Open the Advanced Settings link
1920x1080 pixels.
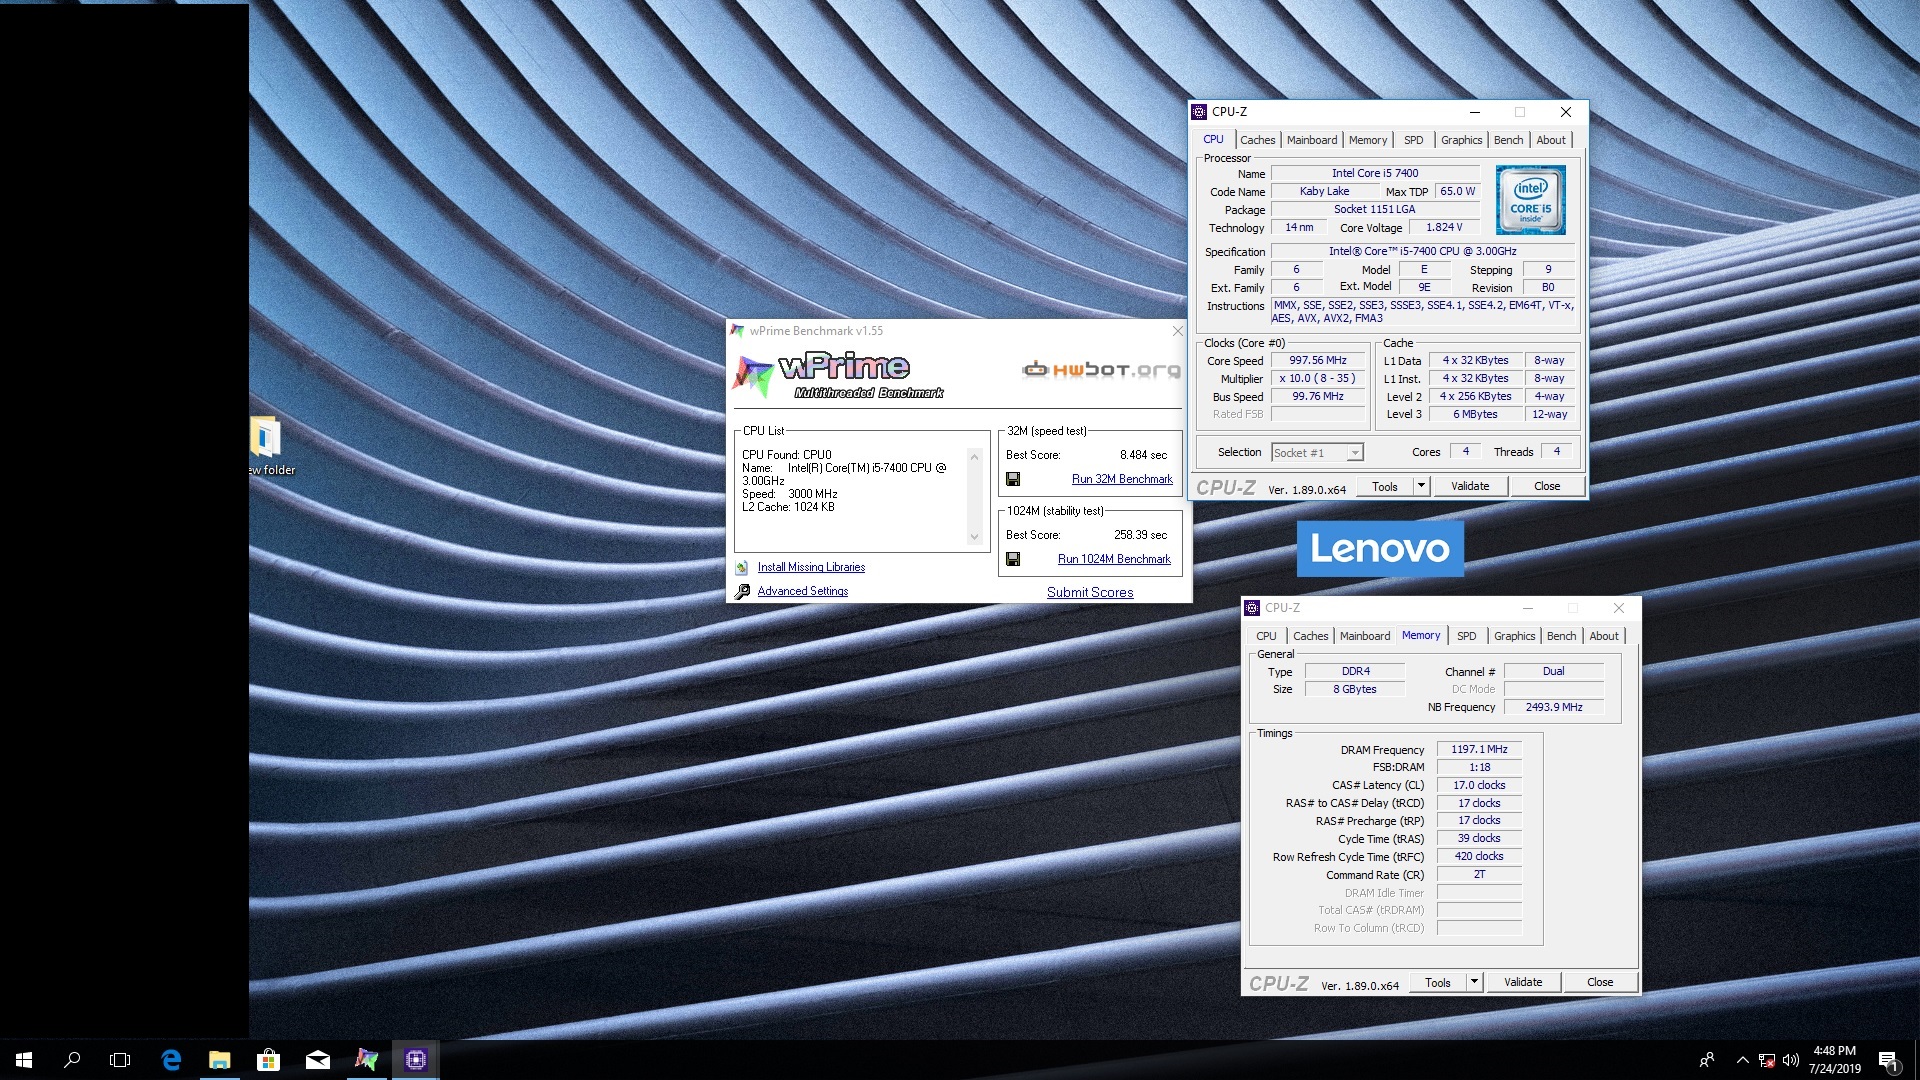click(x=803, y=591)
